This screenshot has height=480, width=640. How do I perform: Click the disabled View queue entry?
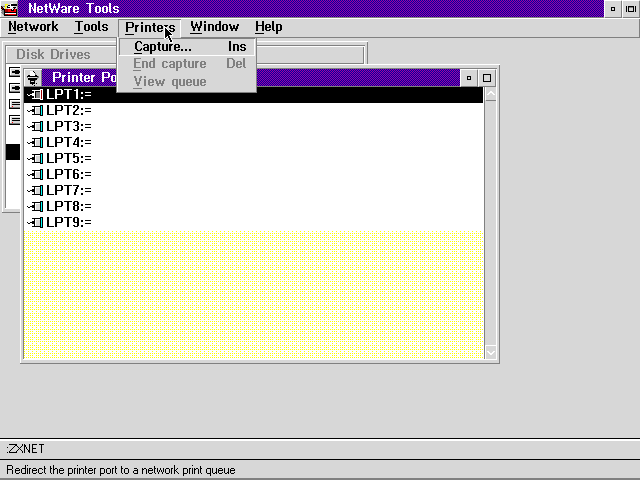187,82
